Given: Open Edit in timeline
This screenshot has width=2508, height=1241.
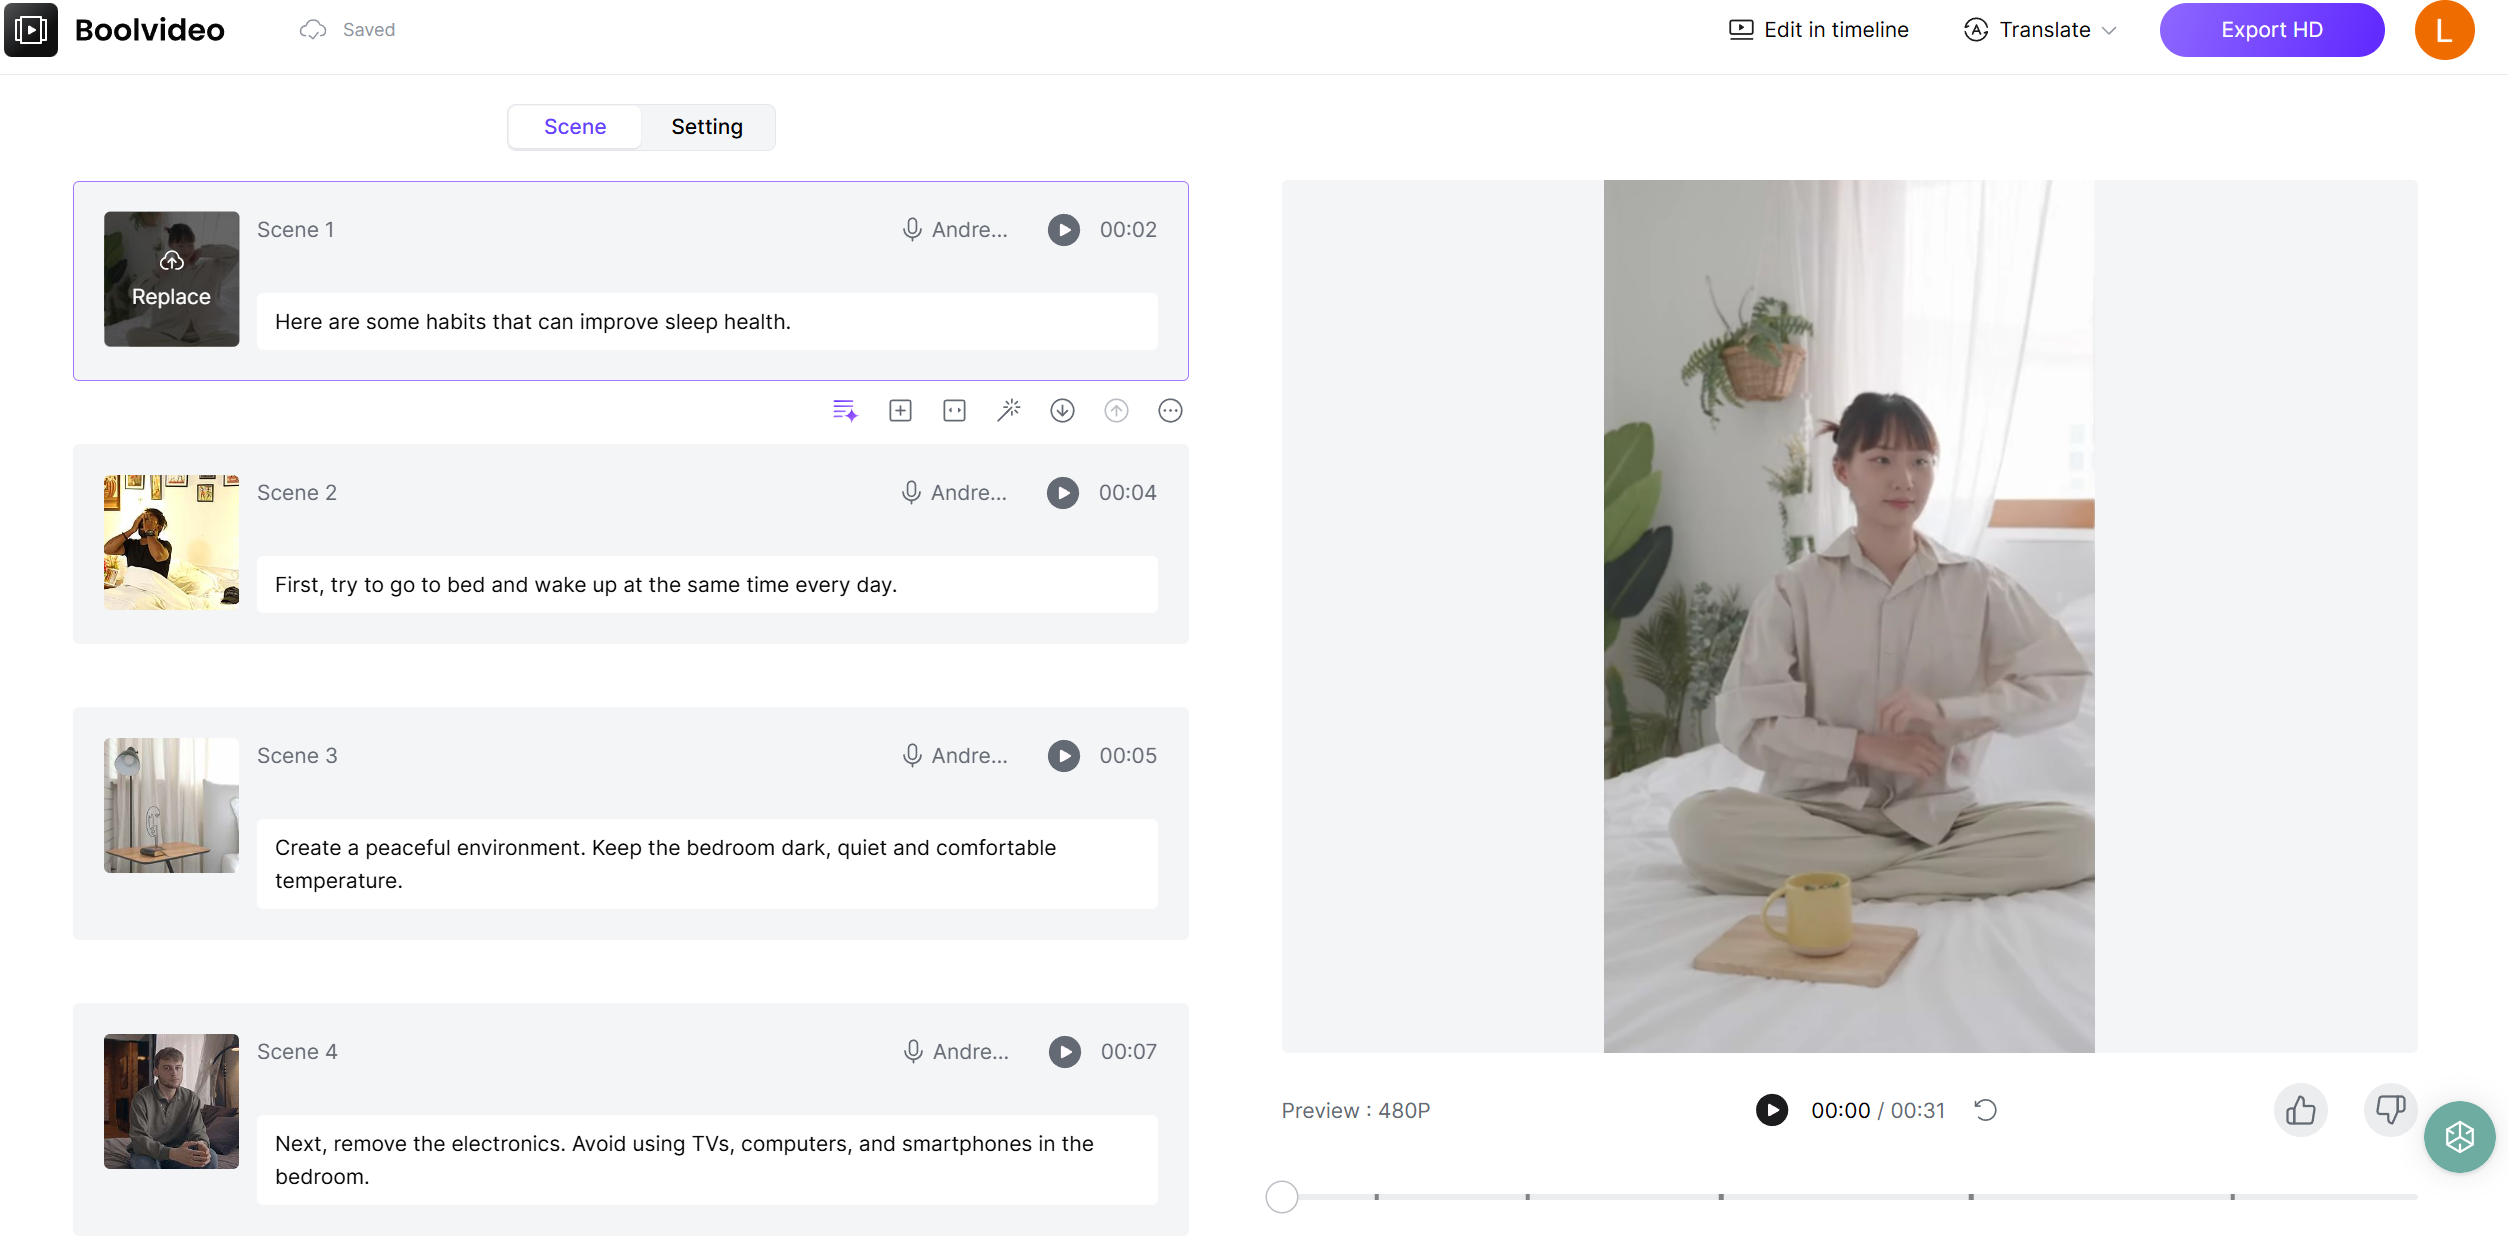Looking at the screenshot, I should (1818, 30).
